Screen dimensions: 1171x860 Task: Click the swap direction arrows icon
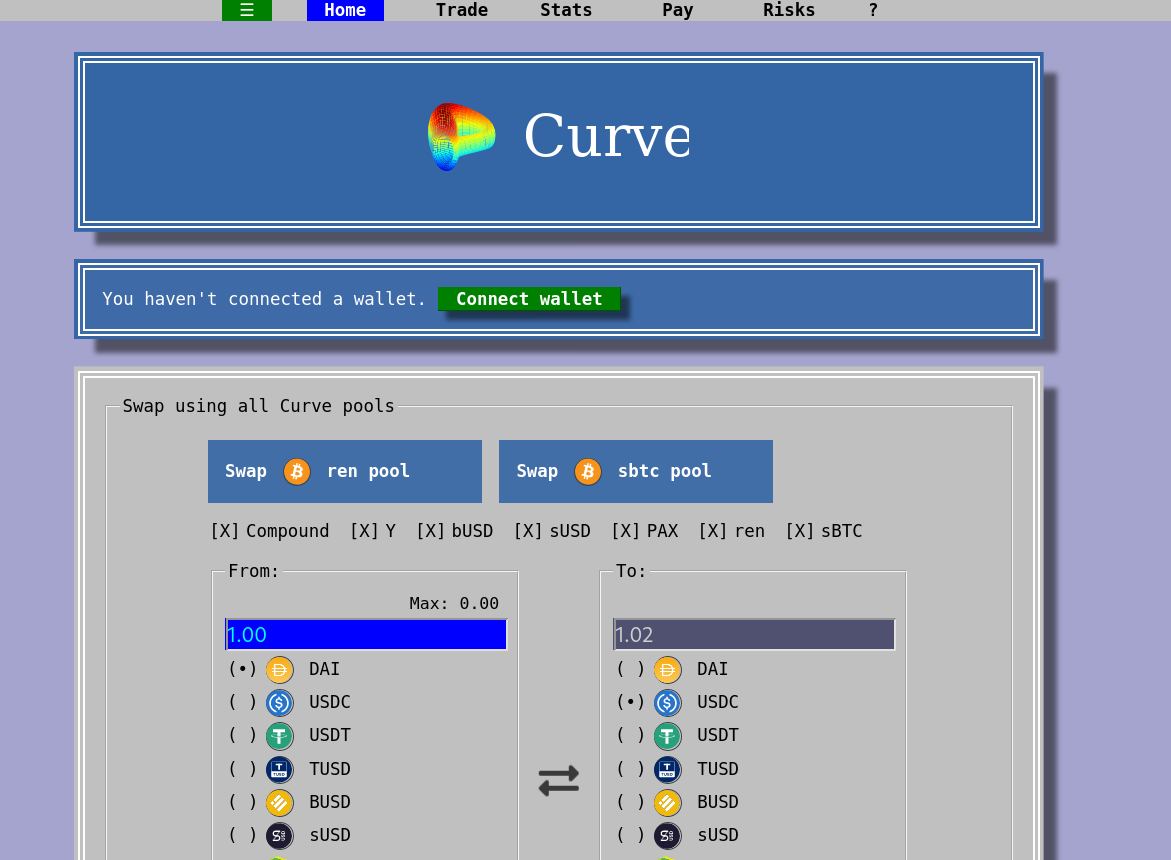(x=559, y=781)
